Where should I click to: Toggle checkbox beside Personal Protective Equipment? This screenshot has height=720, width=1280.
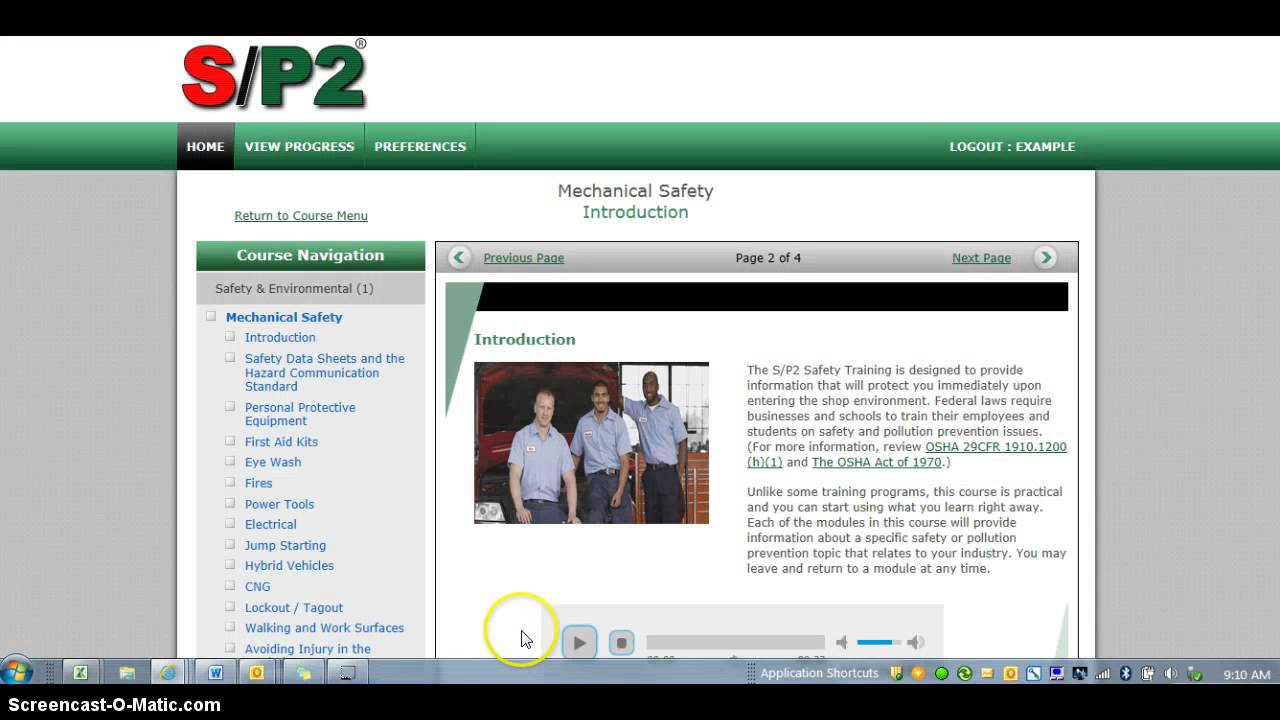(230, 406)
